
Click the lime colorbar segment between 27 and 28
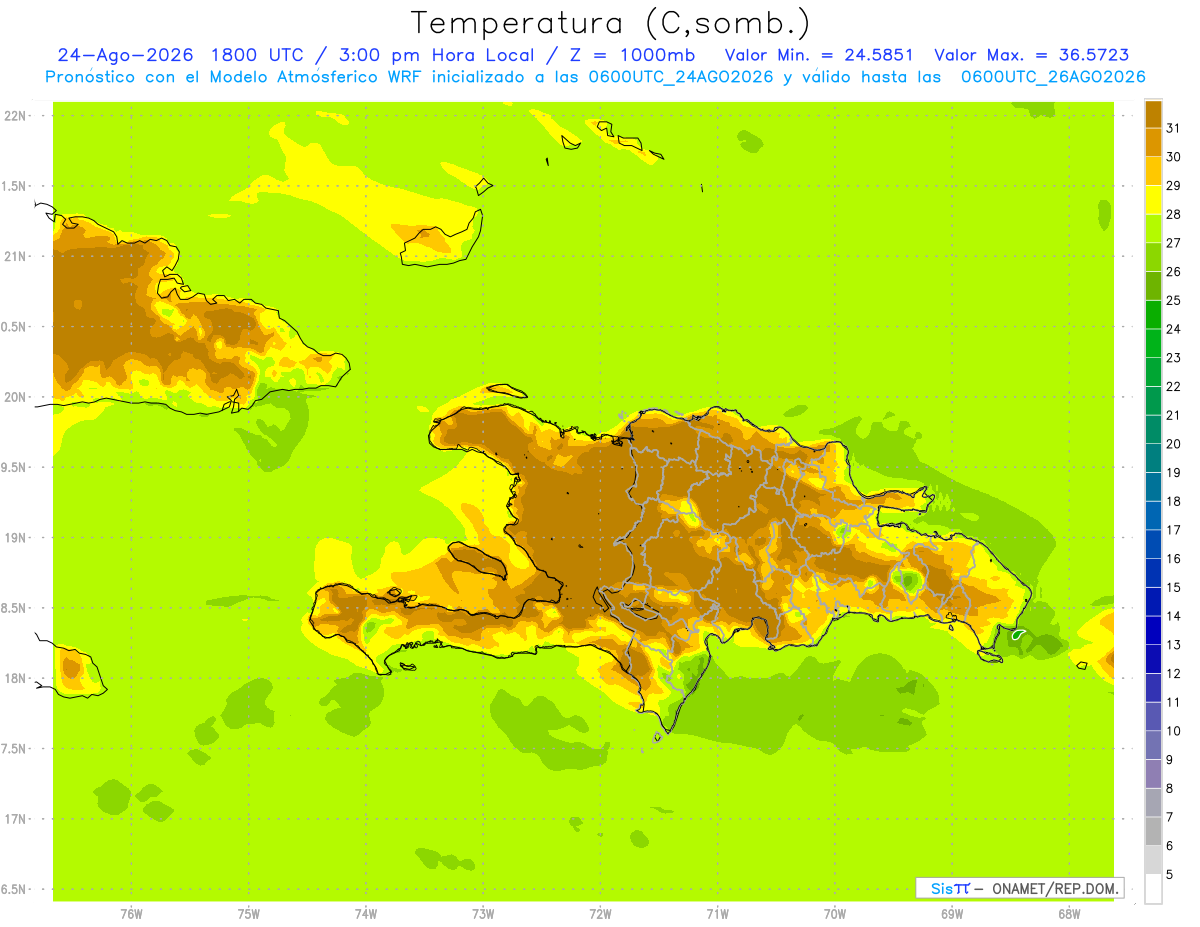coord(1153,229)
